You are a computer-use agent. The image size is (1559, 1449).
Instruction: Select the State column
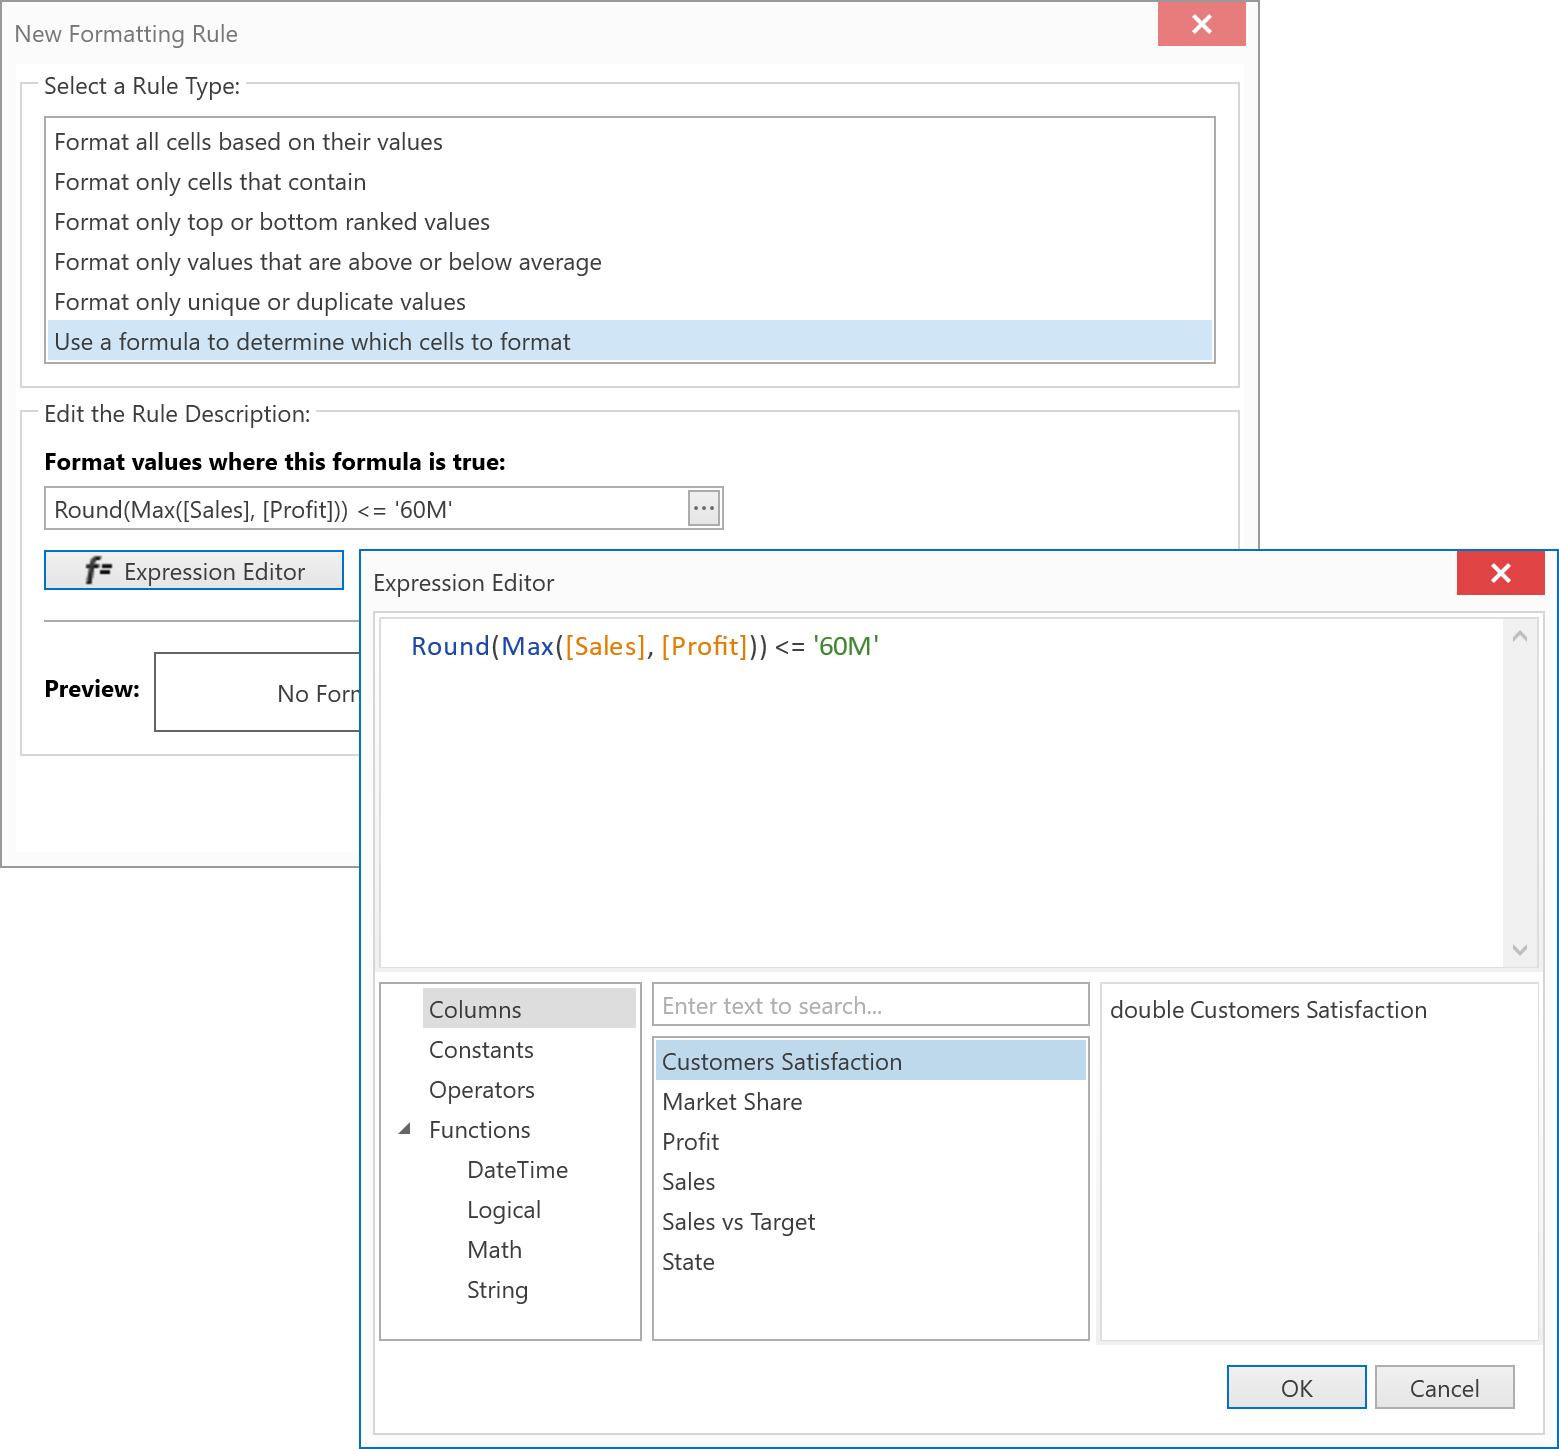[x=870, y=1262]
